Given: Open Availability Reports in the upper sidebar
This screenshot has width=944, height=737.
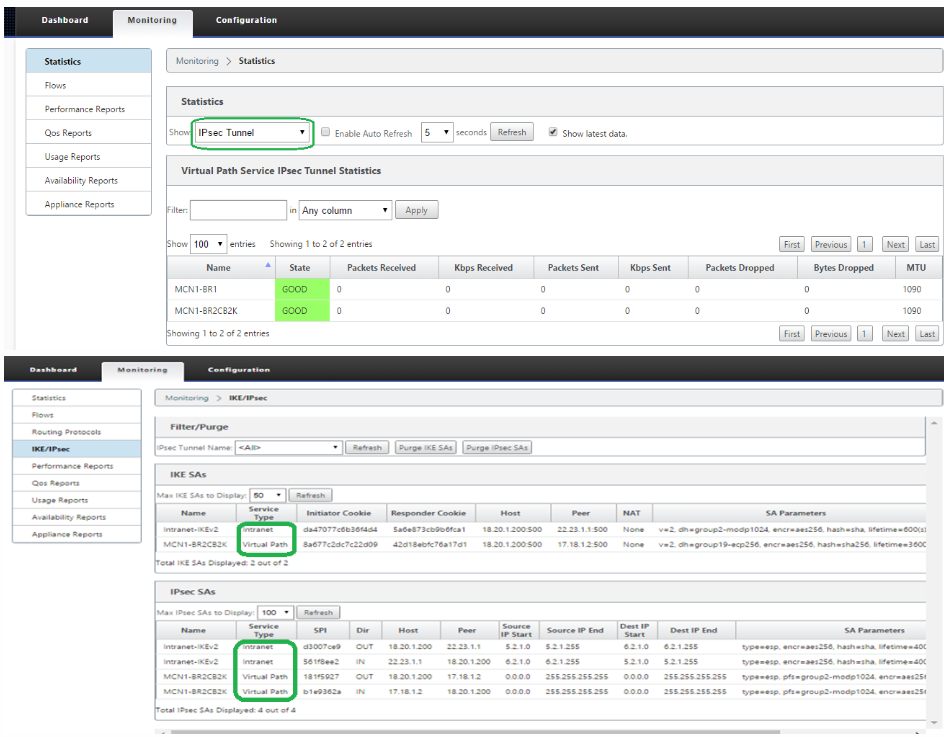Looking at the screenshot, I should click(x=81, y=181).
